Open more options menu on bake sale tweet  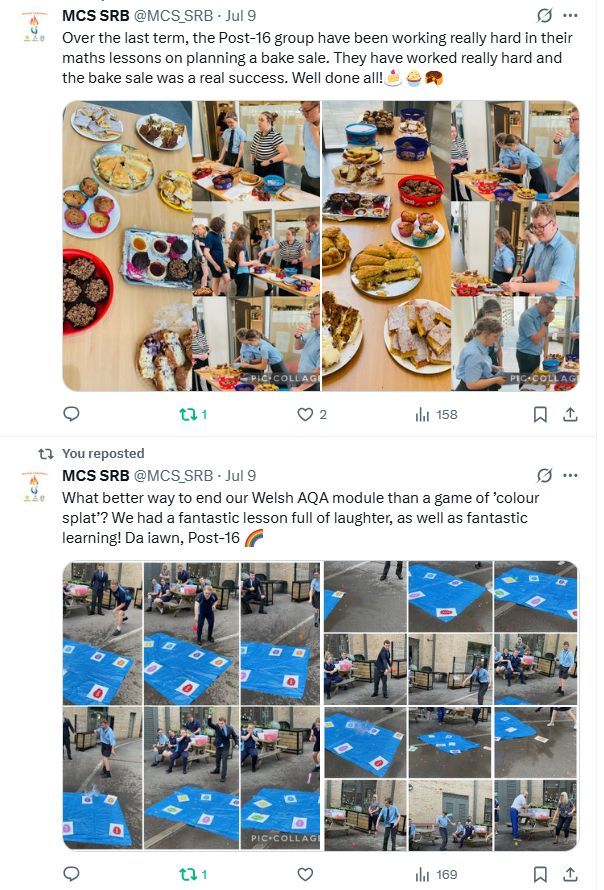(570, 15)
